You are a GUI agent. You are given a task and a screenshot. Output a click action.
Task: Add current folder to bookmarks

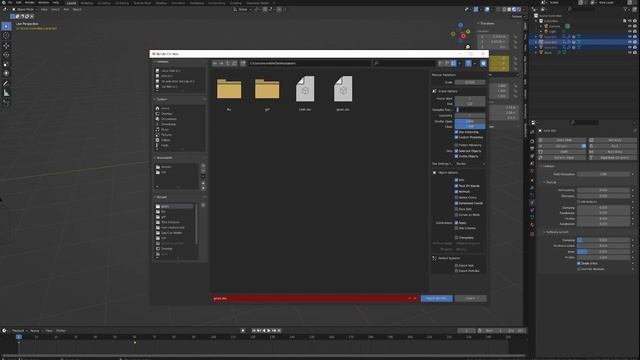point(203,166)
